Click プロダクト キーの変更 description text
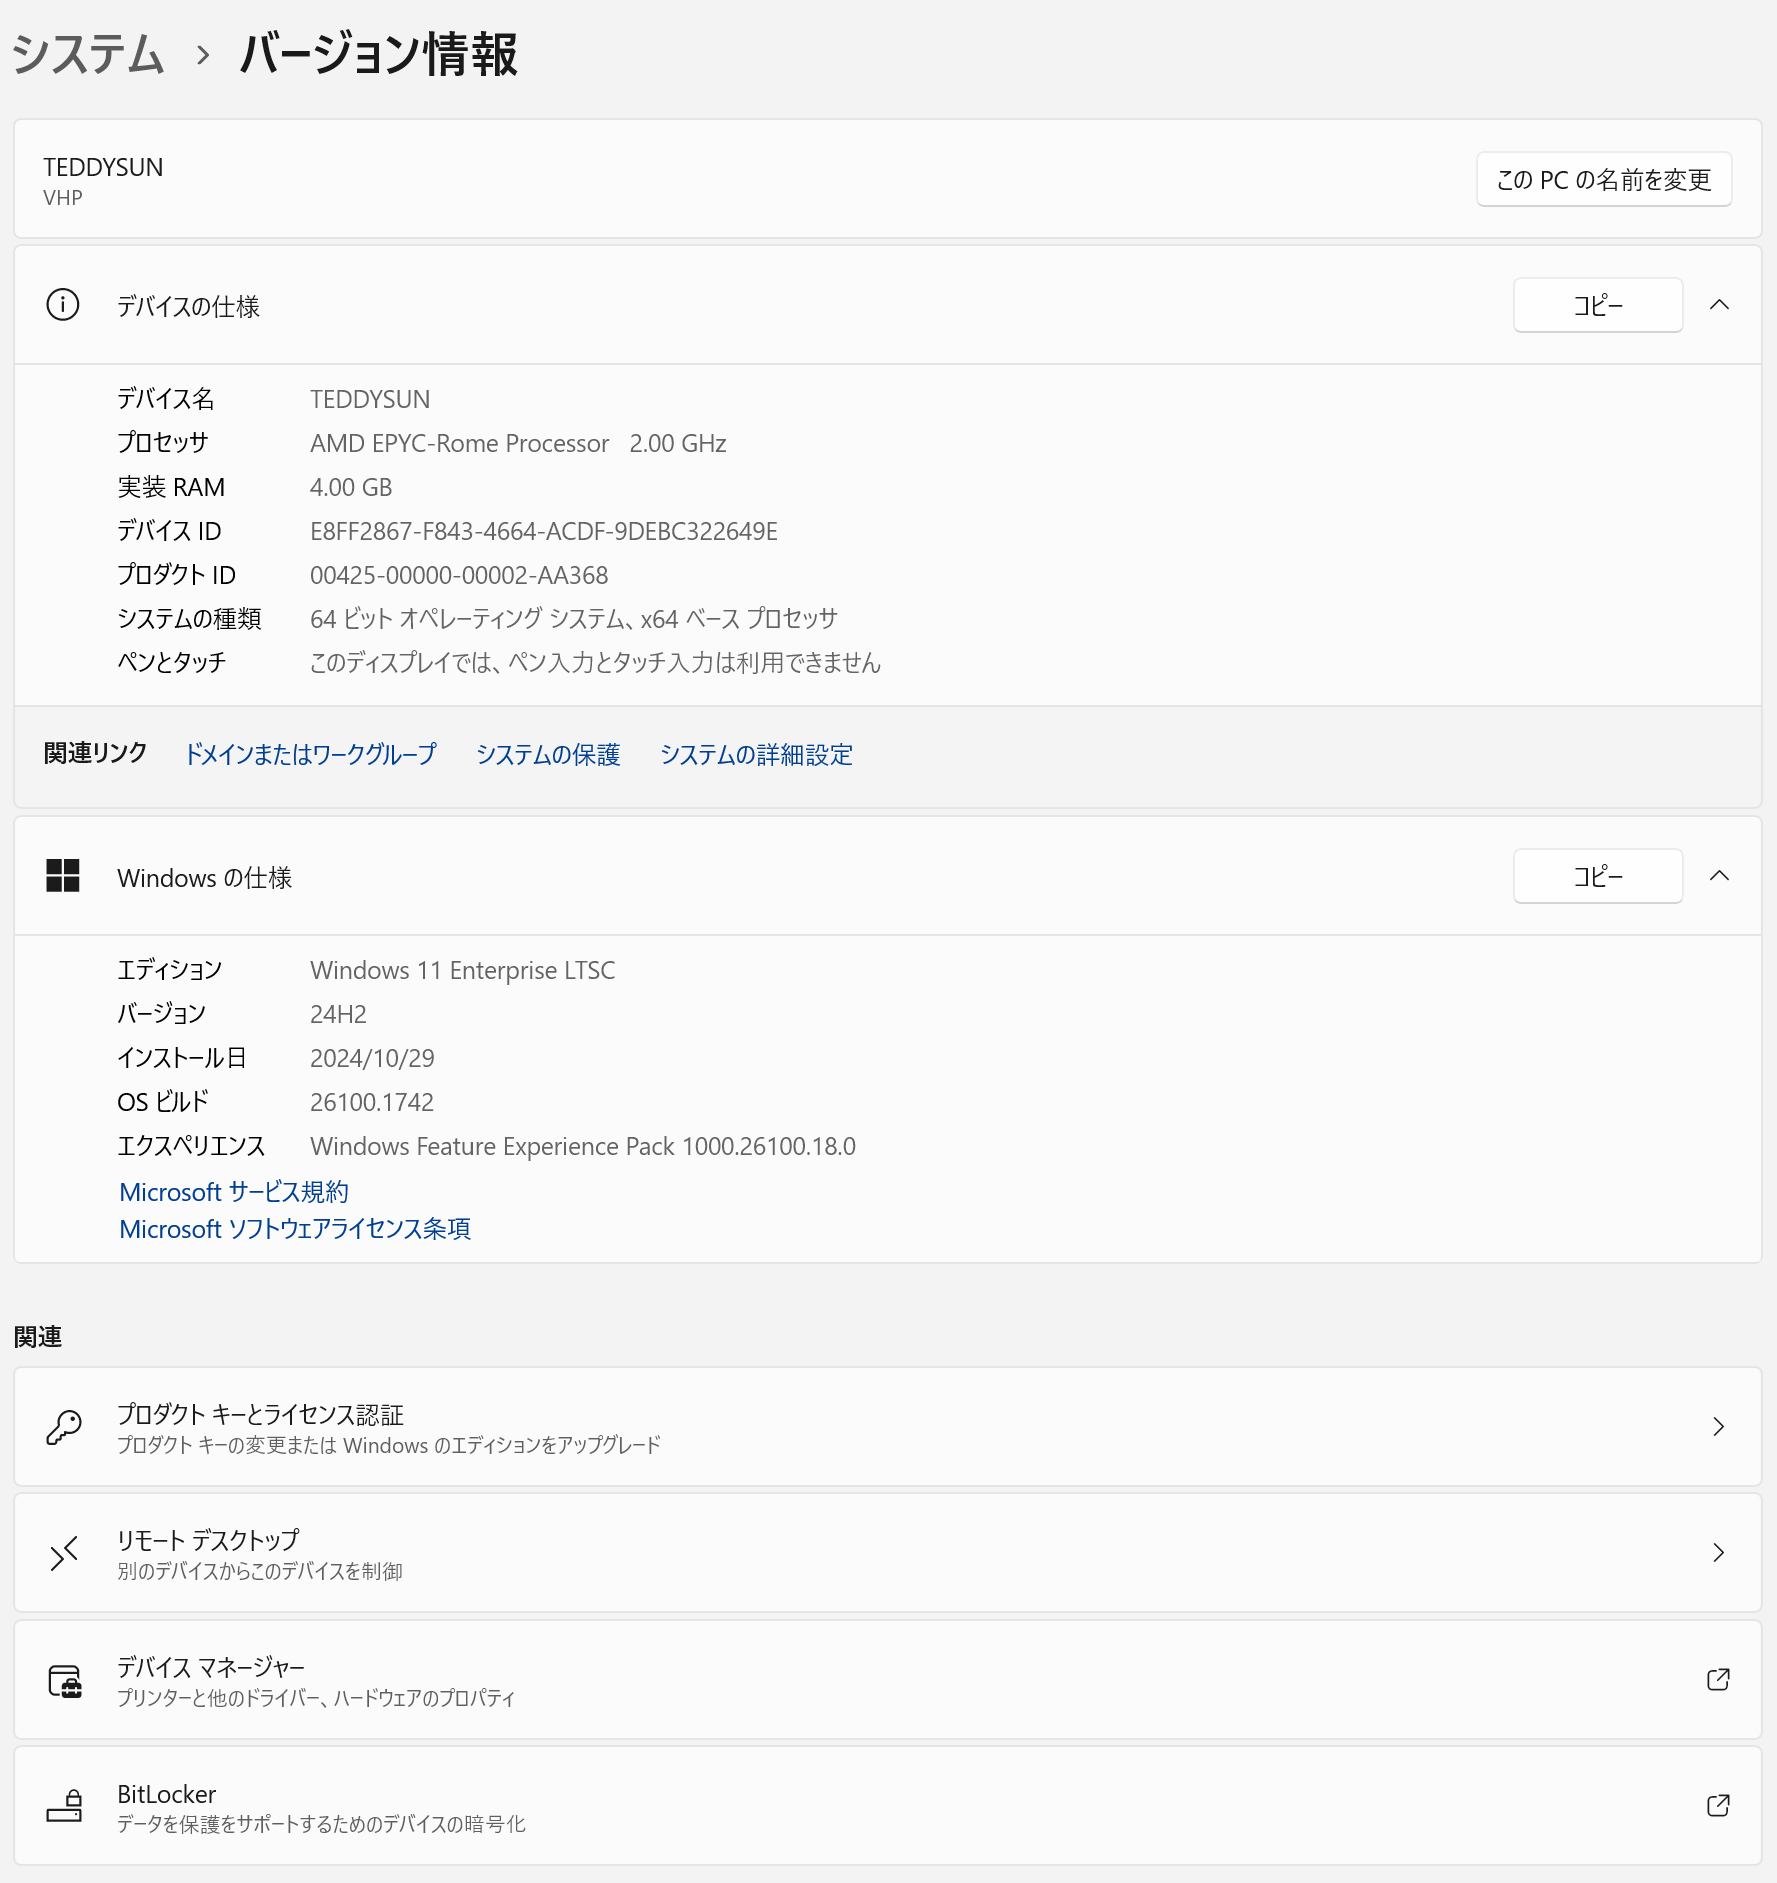 389,1445
